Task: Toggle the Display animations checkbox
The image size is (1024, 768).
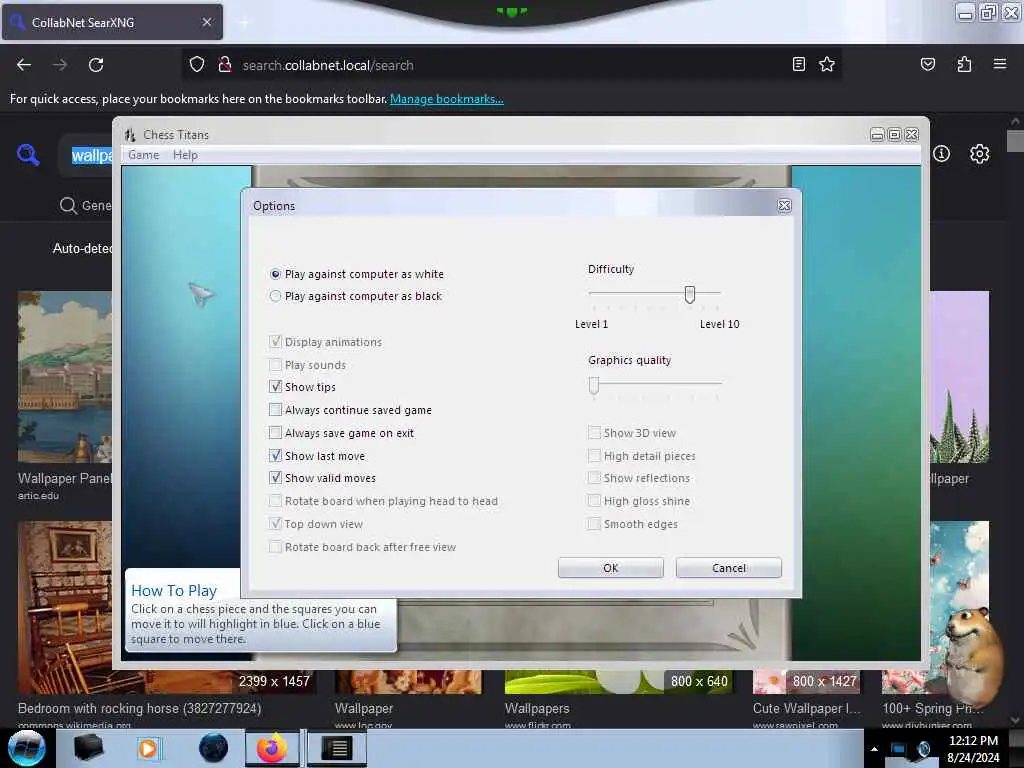Action: pos(275,342)
